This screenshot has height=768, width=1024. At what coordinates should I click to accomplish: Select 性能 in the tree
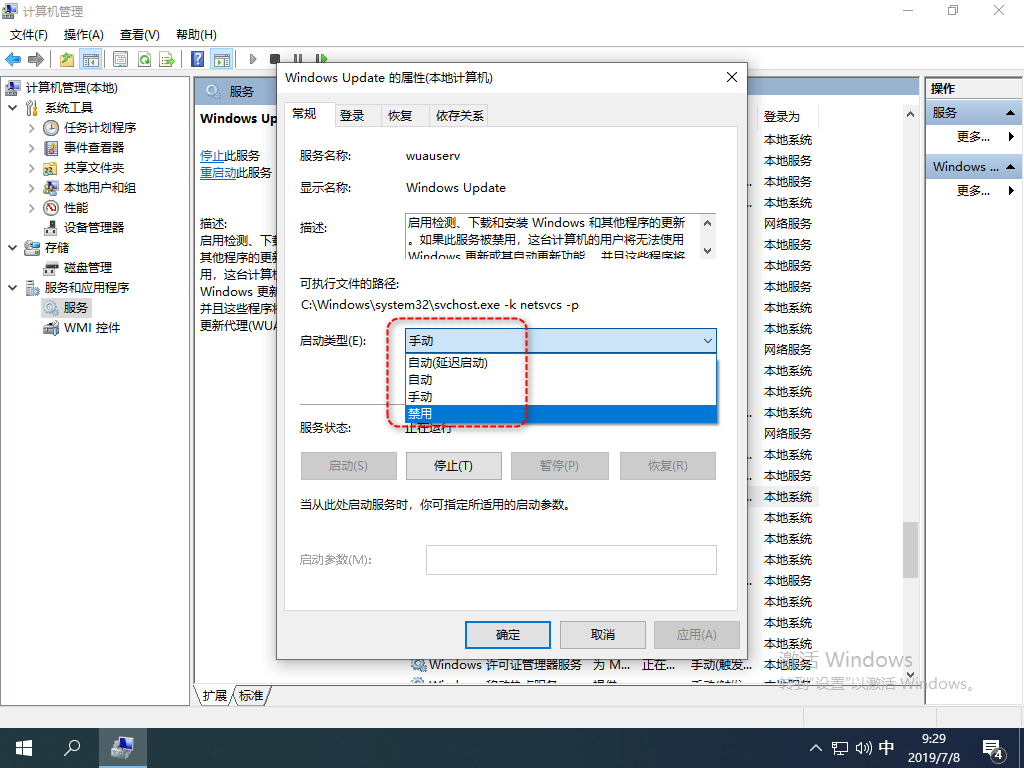[x=76, y=208]
